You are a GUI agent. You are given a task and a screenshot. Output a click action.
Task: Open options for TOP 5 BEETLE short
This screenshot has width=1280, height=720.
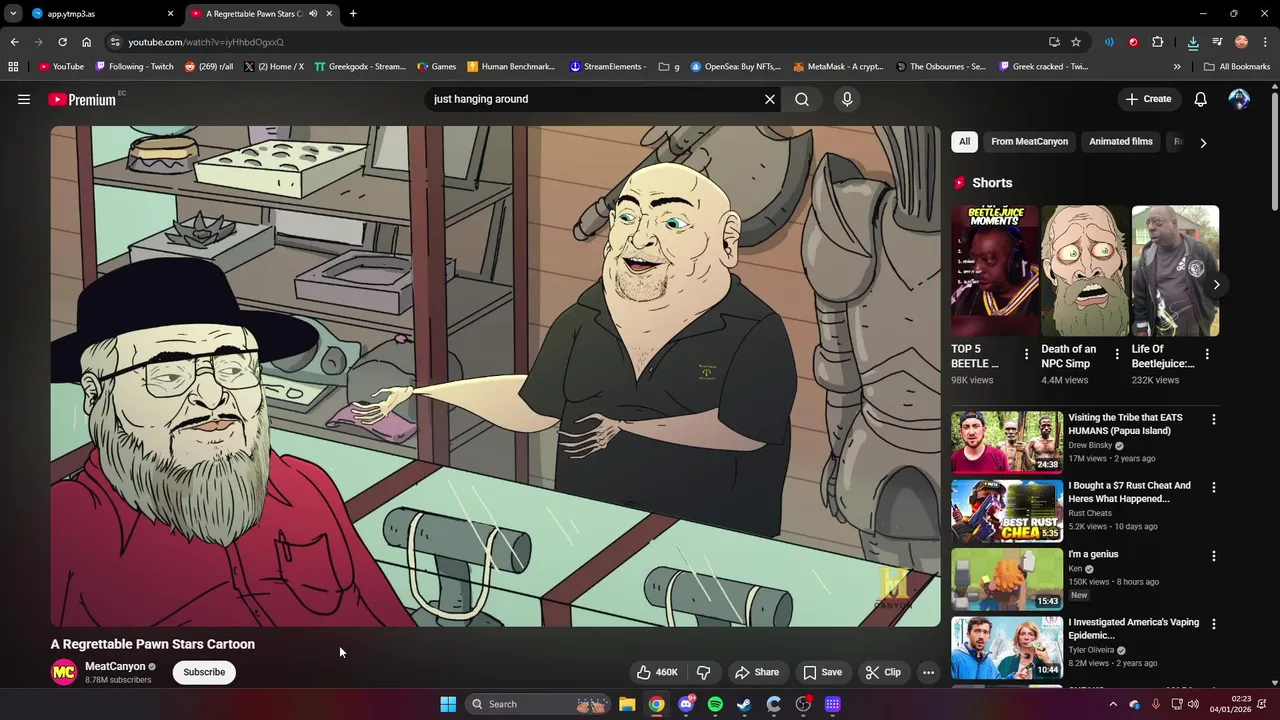(x=1026, y=354)
